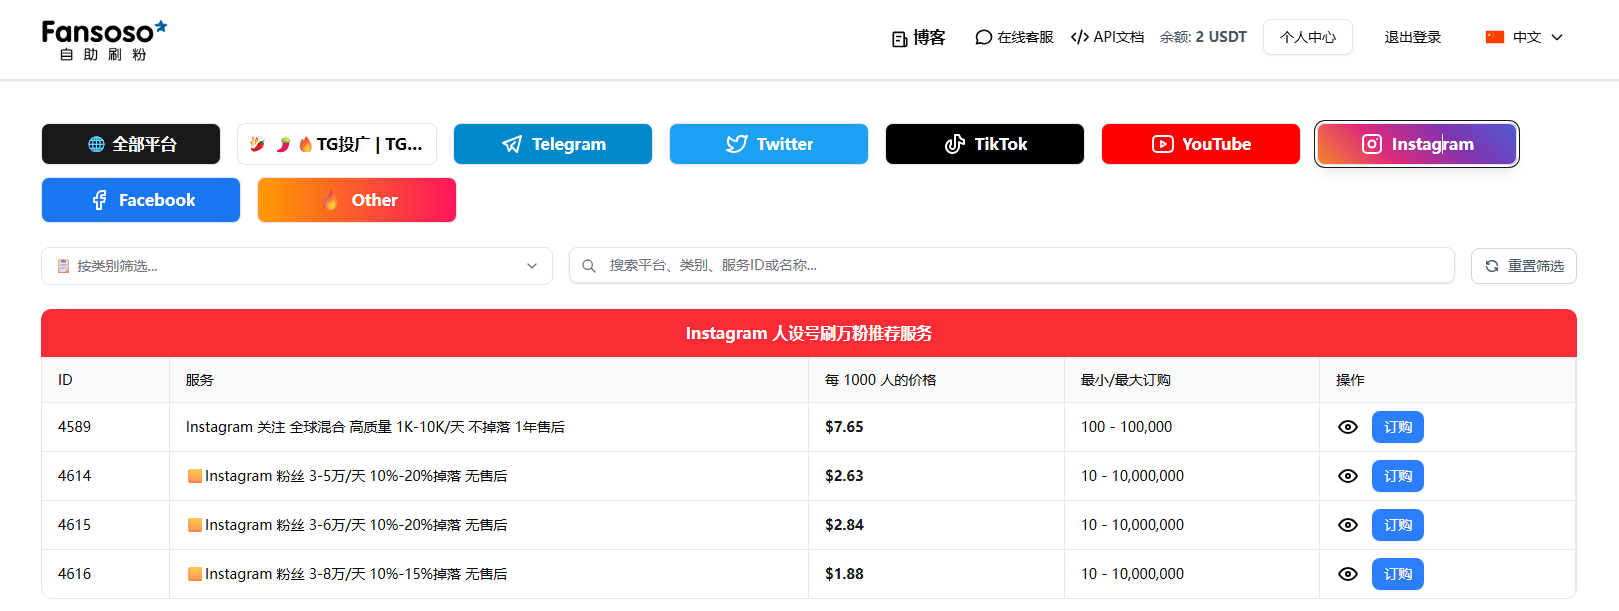The width and height of the screenshot is (1619, 611).
Task: Click the Telegram paper plane icon
Action: pos(512,144)
